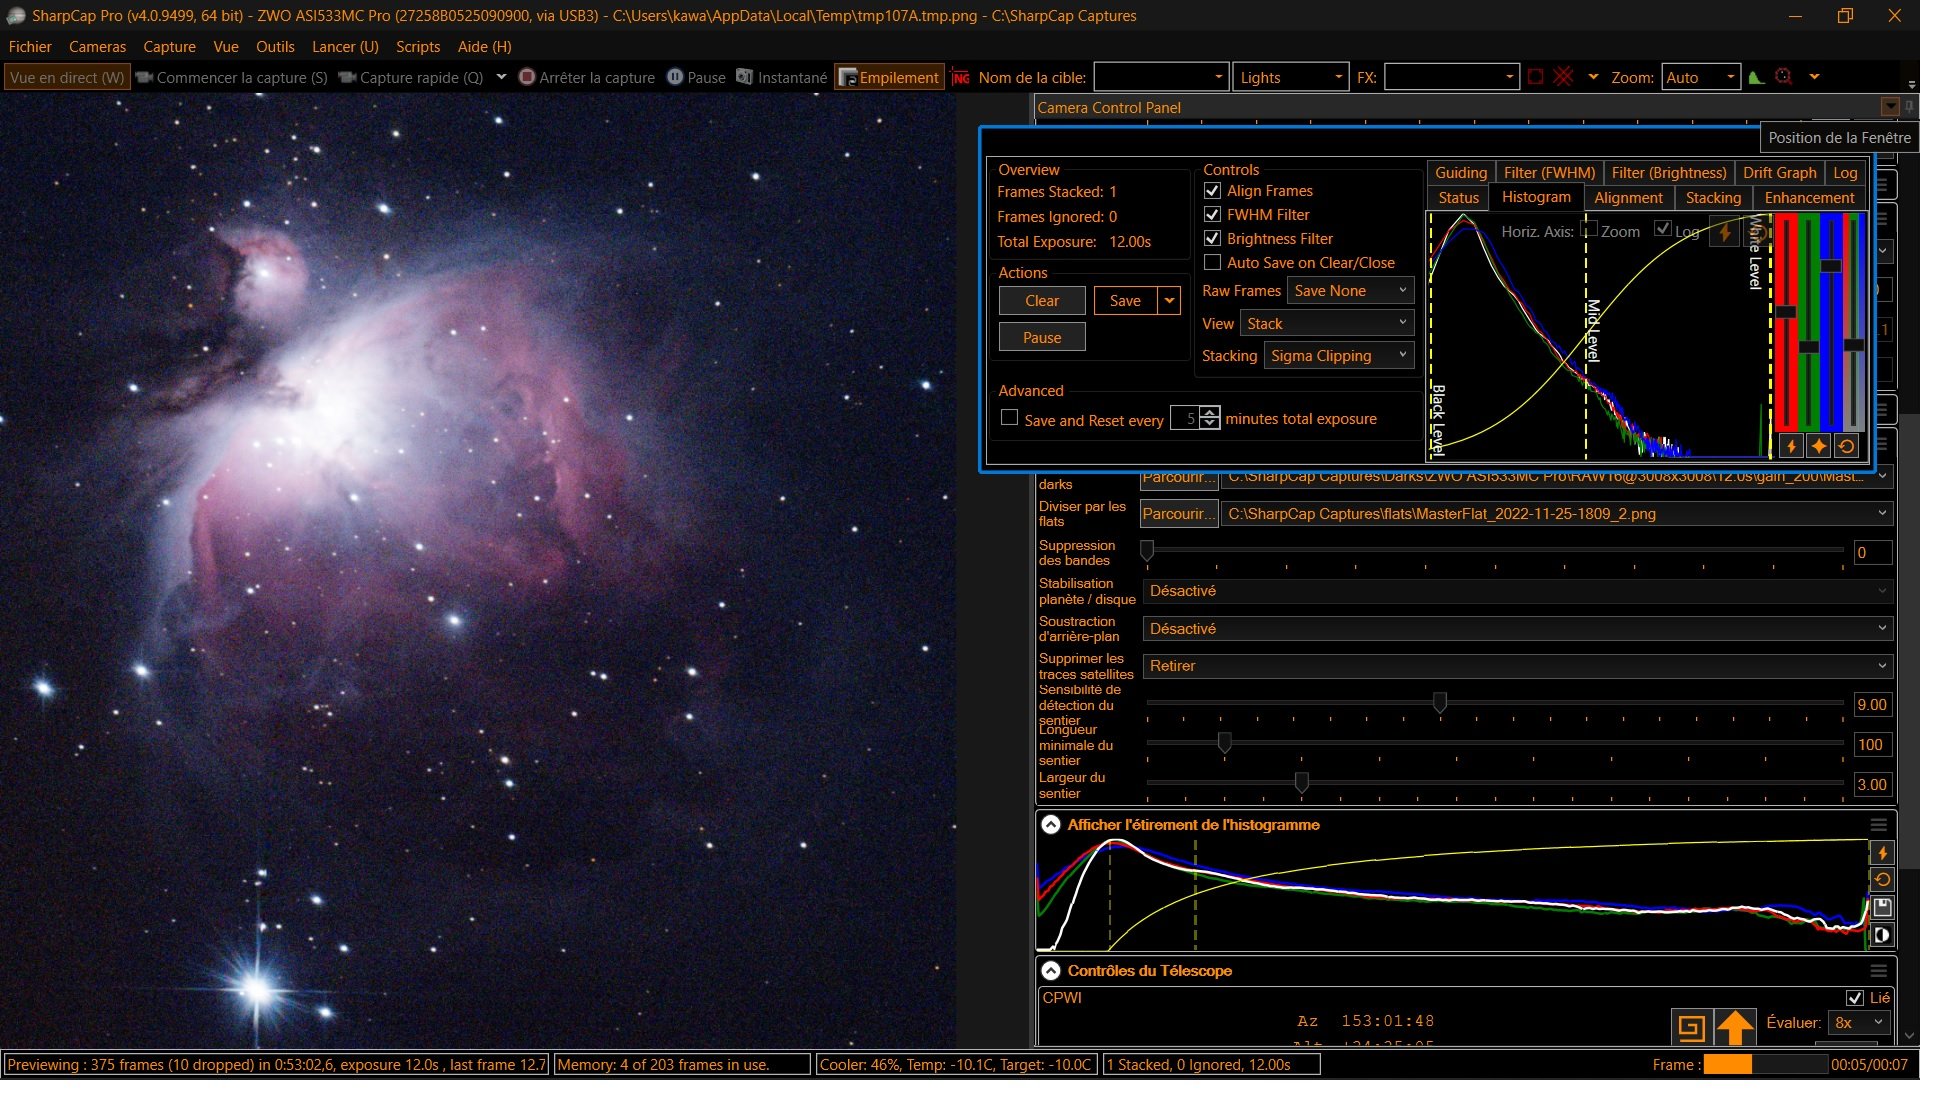Click the reset arrow icon under color sliders
1940x1108 pixels.
click(x=1847, y=447)
